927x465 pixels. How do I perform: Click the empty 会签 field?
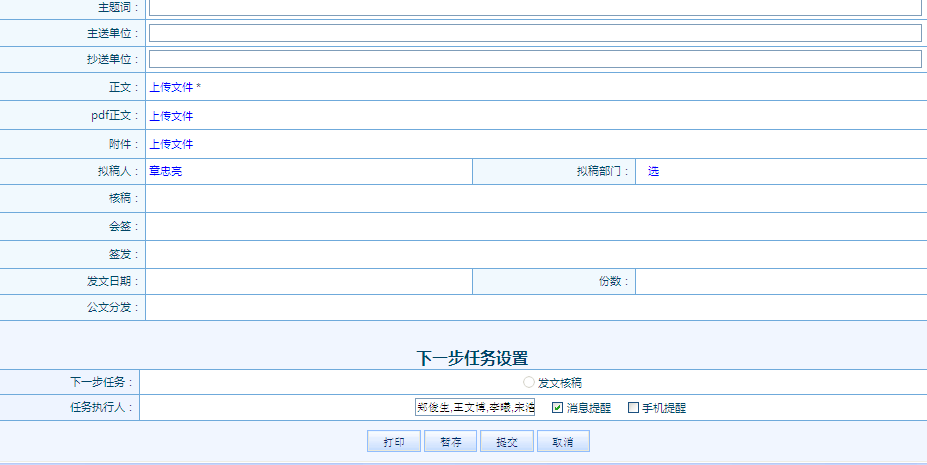pos(535,226)
